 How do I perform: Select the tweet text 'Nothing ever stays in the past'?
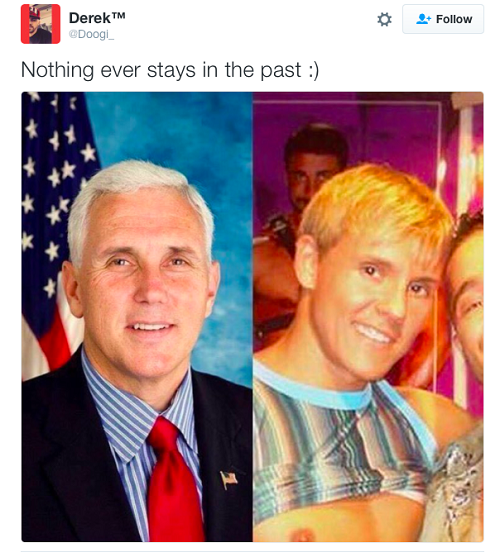(x=161, y=70)
